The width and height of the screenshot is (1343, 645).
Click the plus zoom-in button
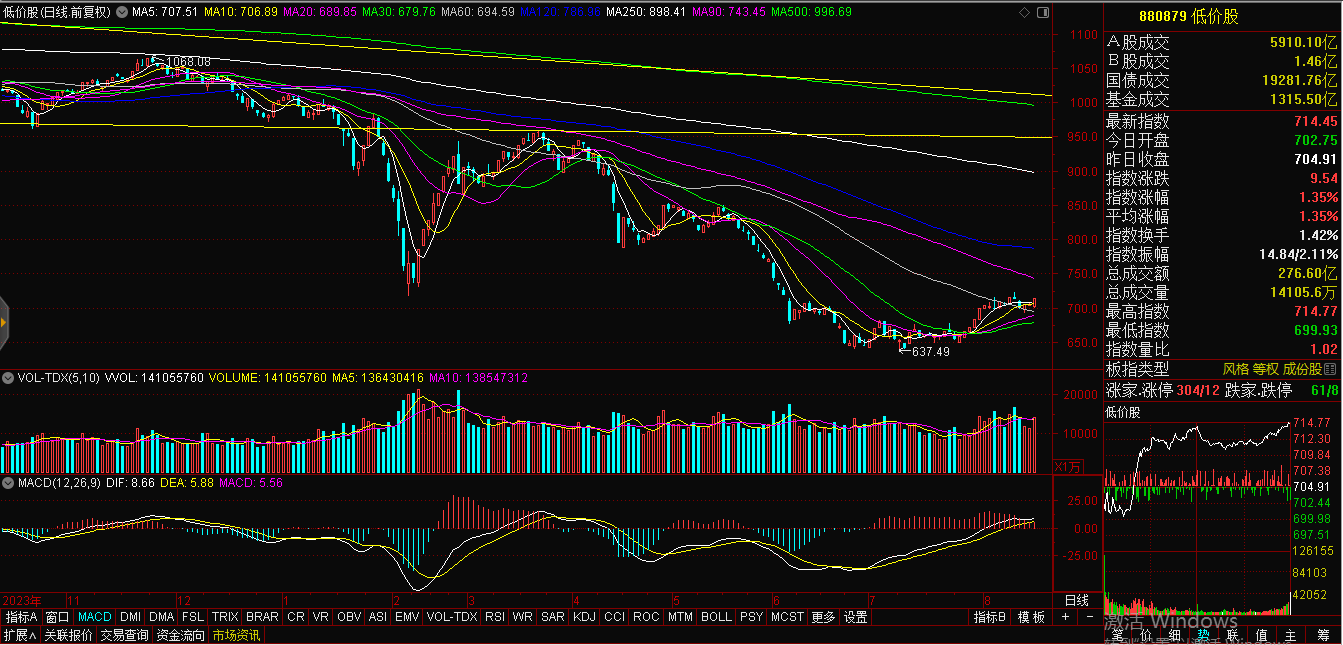1064,618
